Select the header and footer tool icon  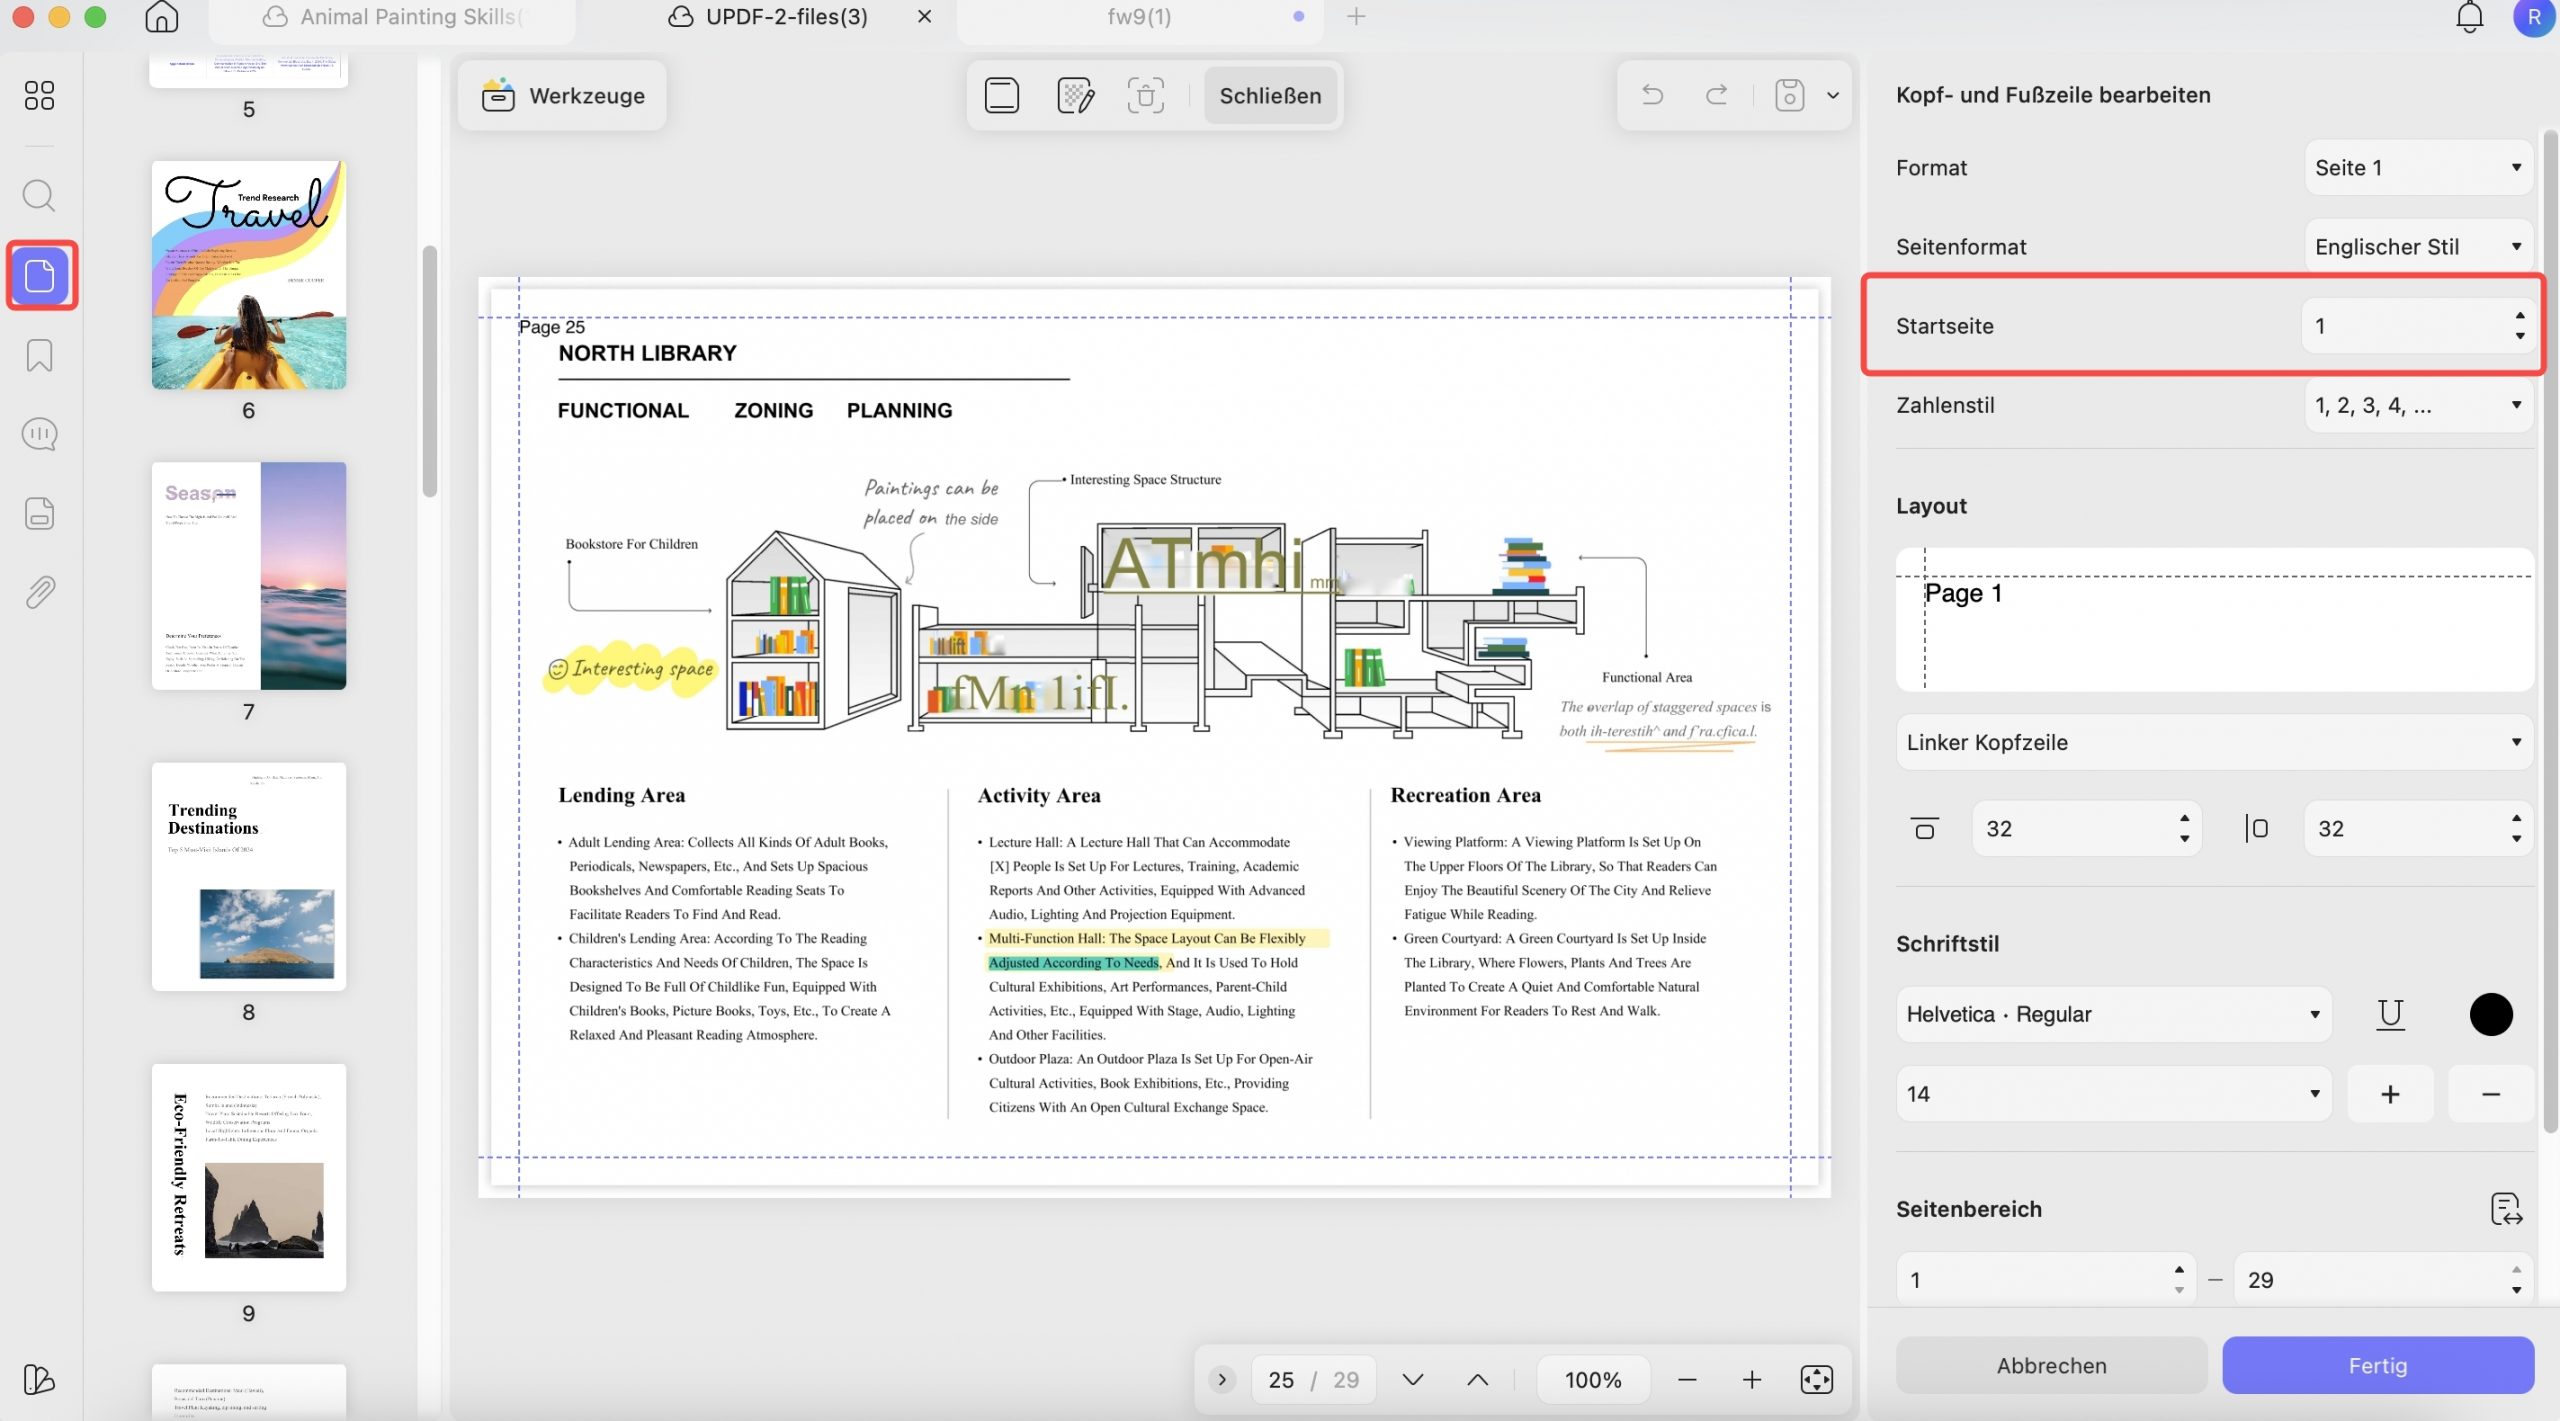pos(1001,95)
